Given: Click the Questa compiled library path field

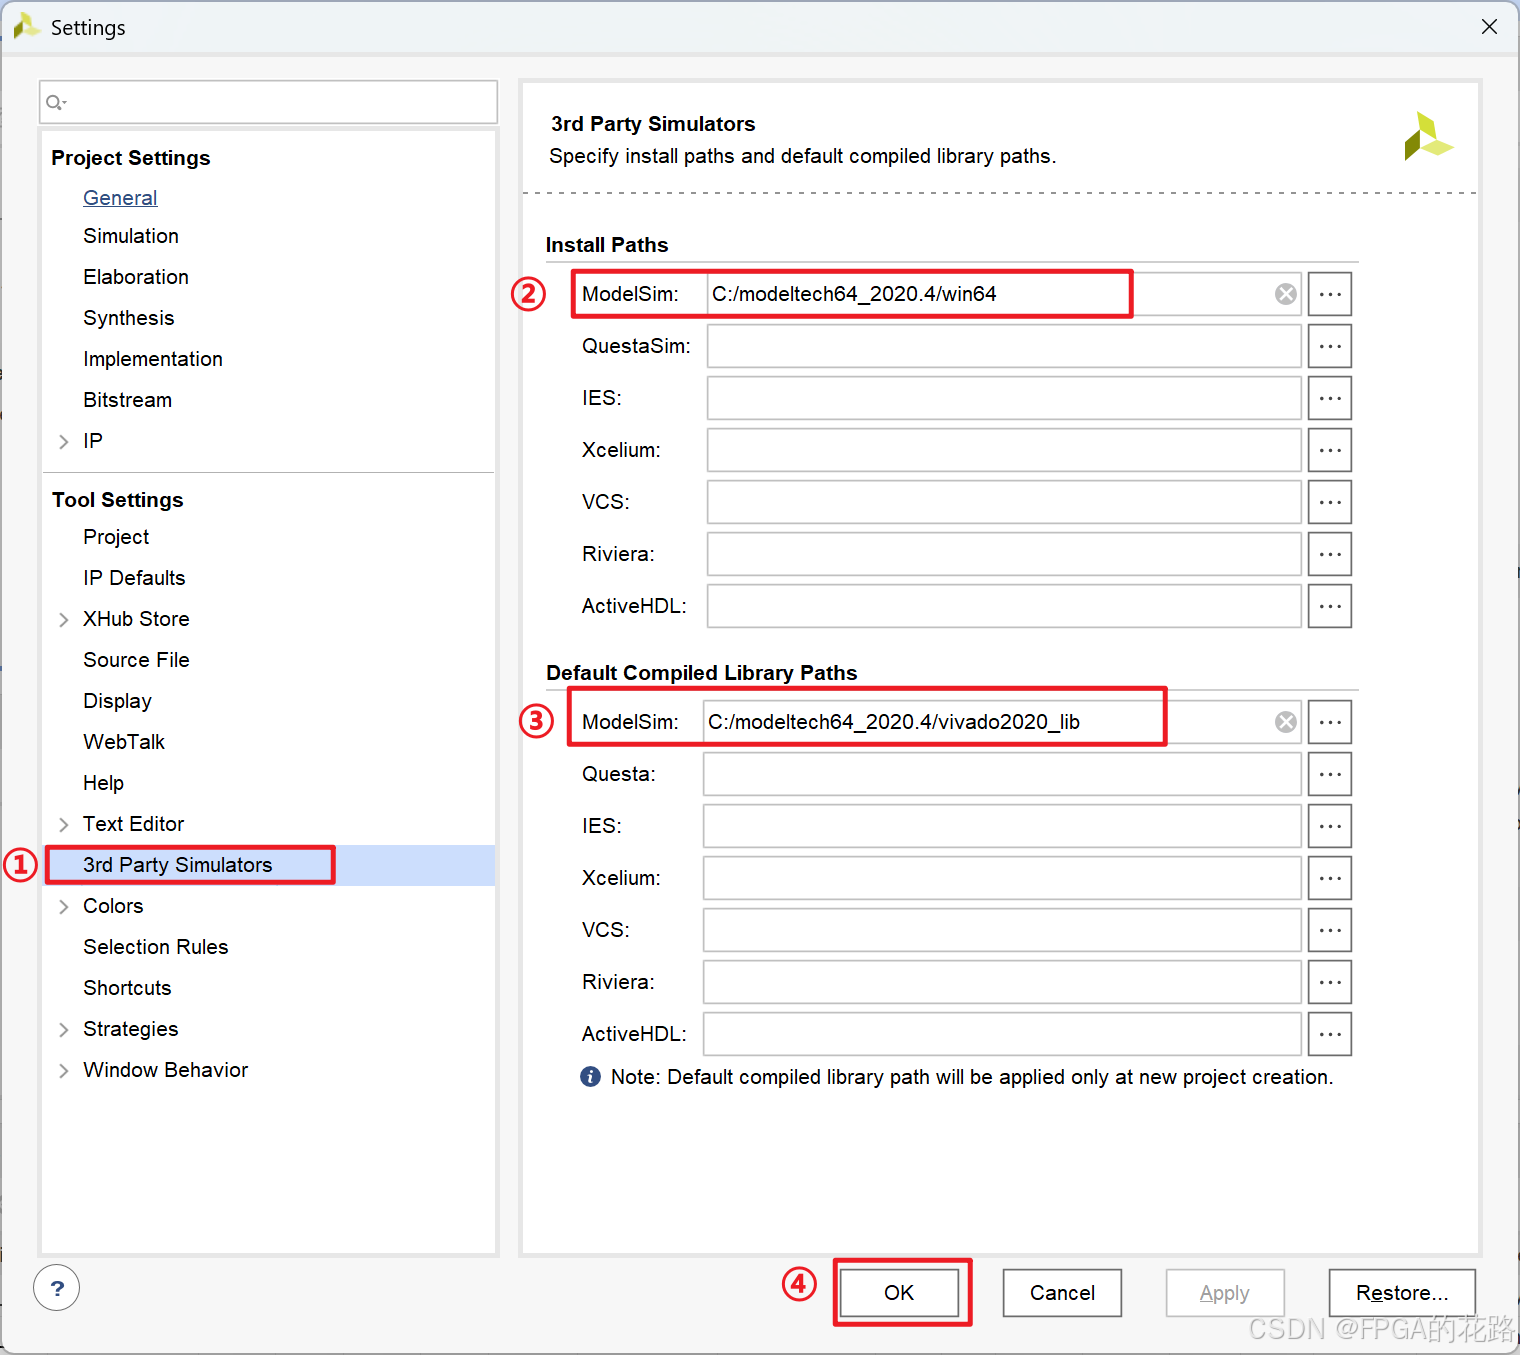Looking at the screenshot, I should (x=1002, y=774).
